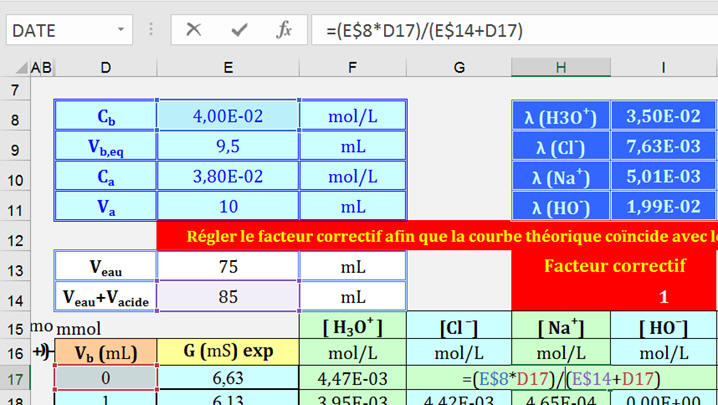Viewport: 718px width, 405px height.
Task: Select the column F header
Action: 352,67
